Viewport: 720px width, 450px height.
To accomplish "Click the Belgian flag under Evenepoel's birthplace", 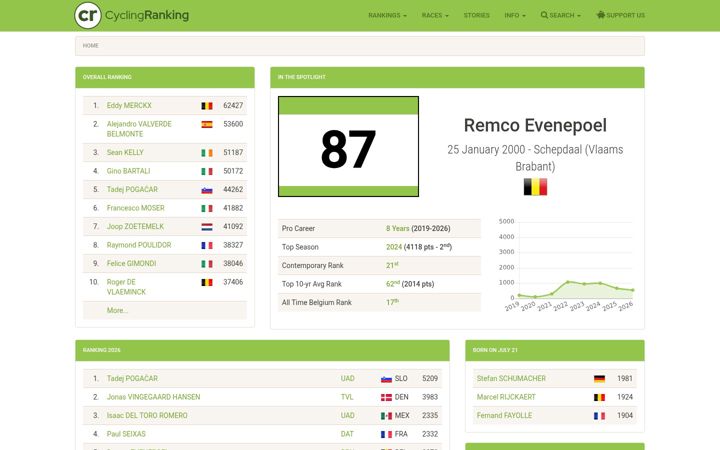I will click(535, 187).
